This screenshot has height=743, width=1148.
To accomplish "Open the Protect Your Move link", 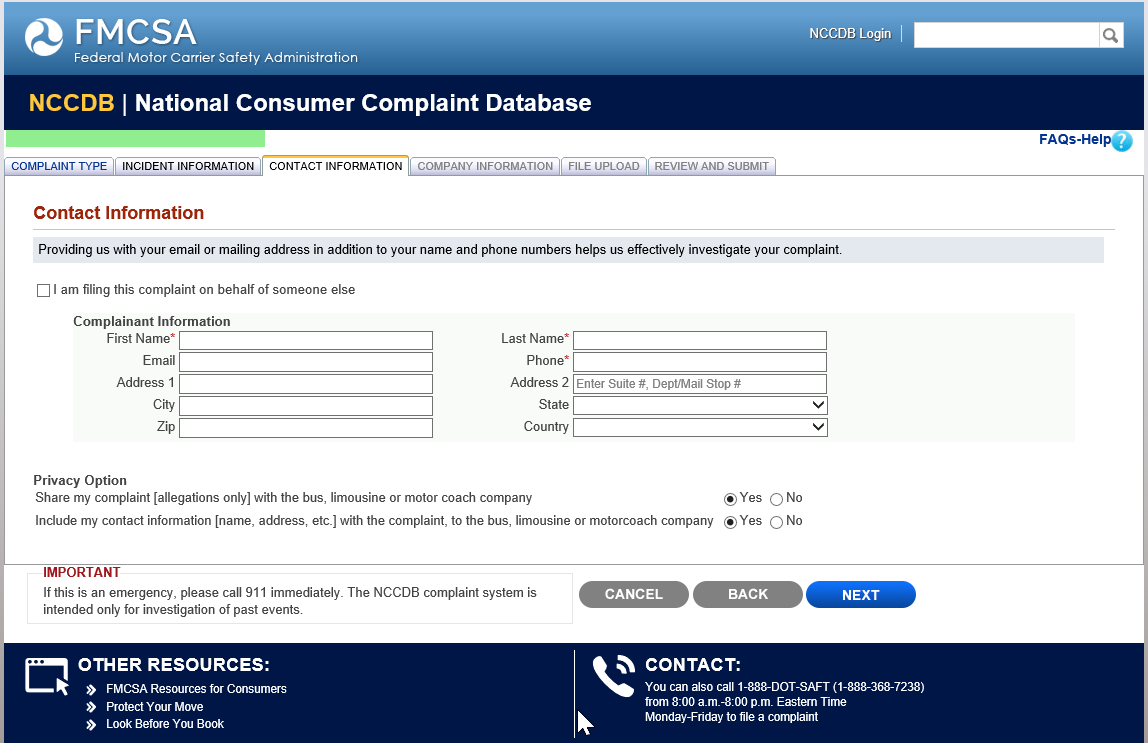I will pos(154,706).
